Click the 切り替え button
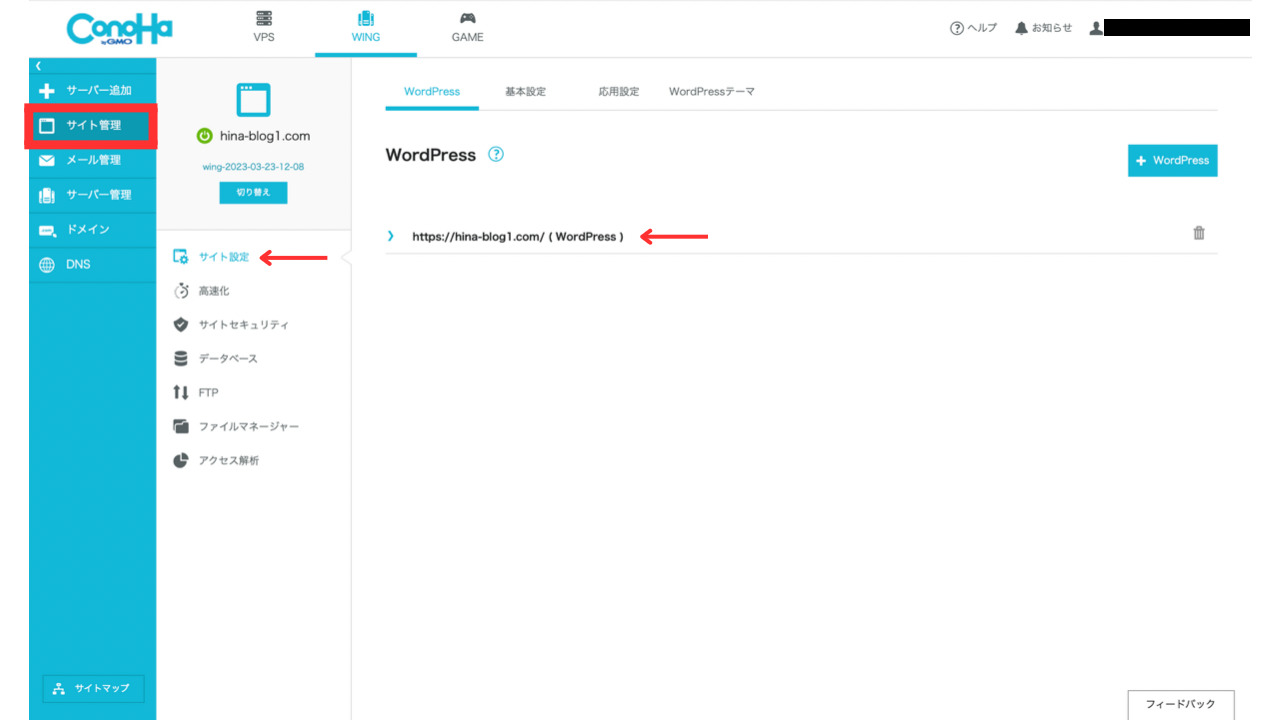 253,192
